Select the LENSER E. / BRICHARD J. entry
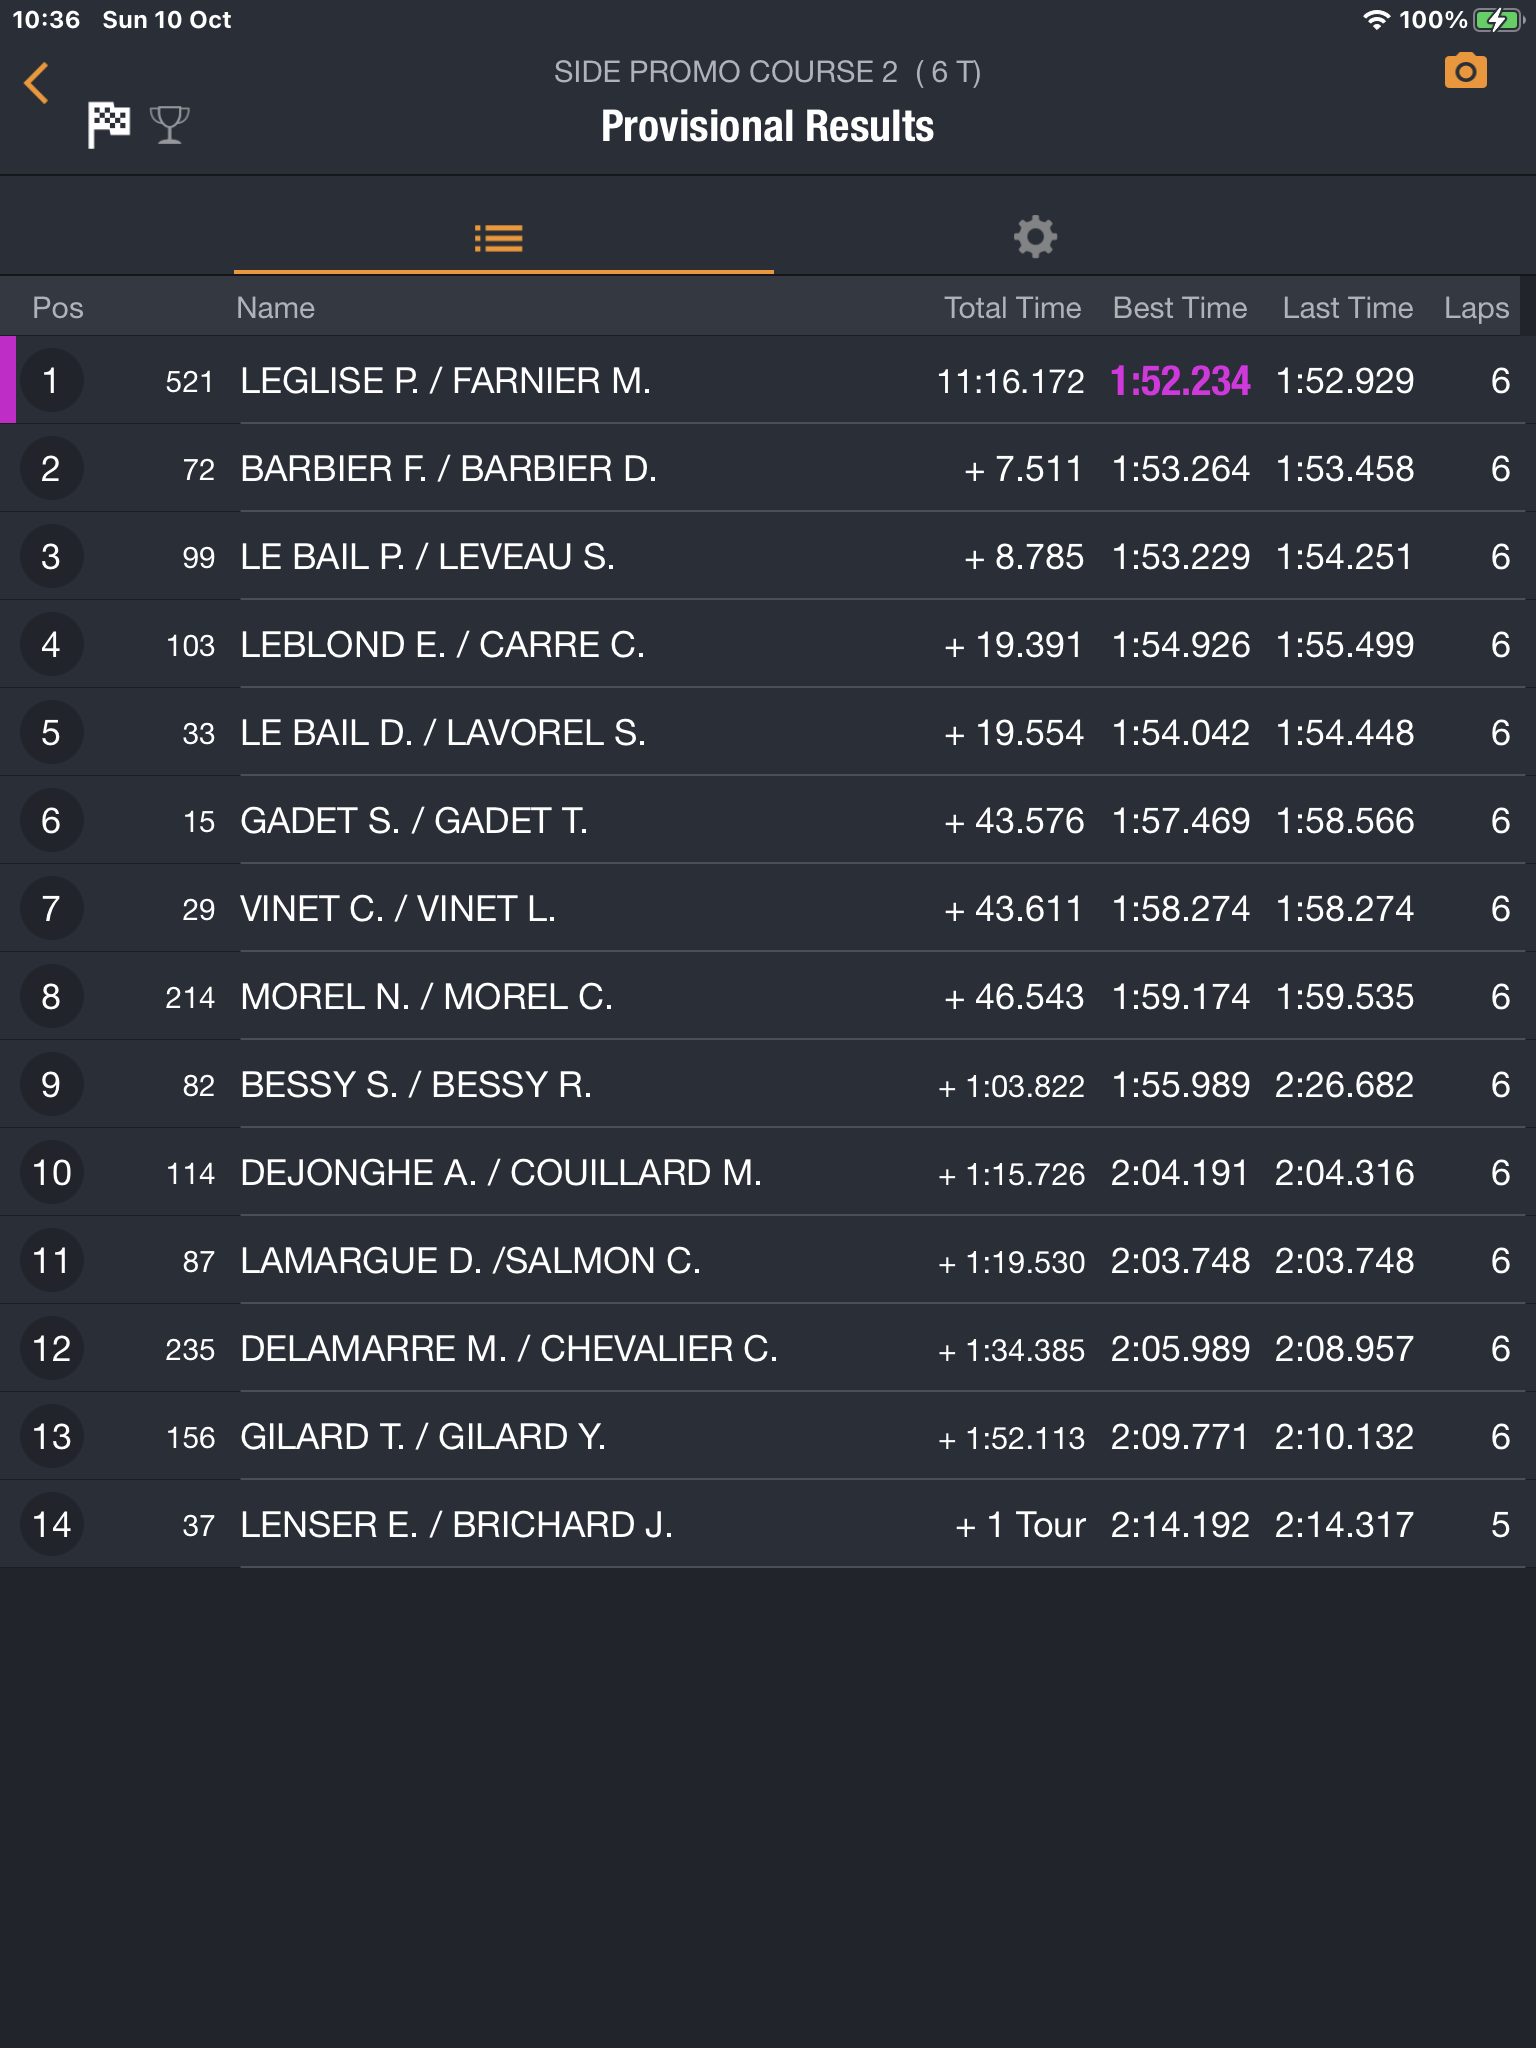The image size is (1536, 2048). pos(768,1525)
